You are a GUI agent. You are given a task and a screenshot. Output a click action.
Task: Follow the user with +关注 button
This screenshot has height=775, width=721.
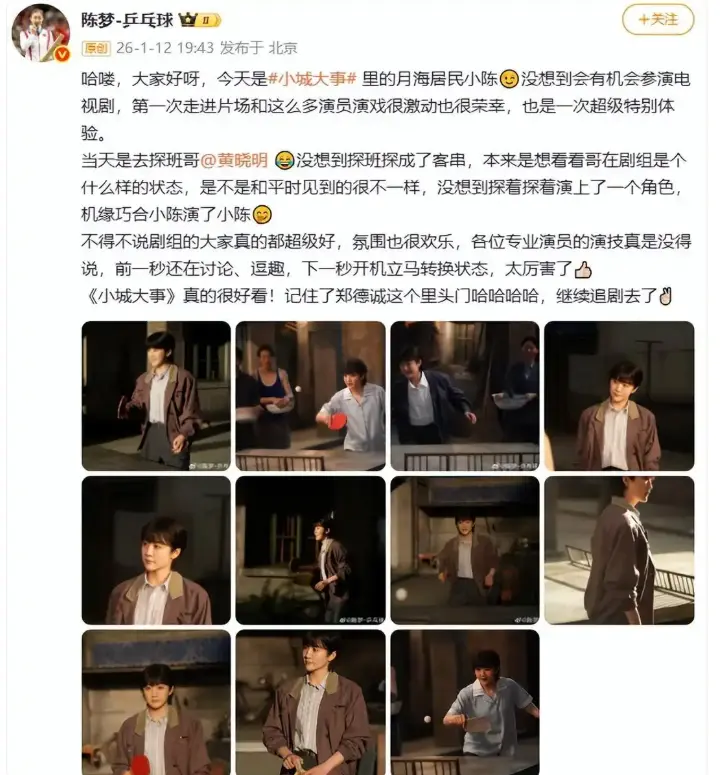pos(658,20)
